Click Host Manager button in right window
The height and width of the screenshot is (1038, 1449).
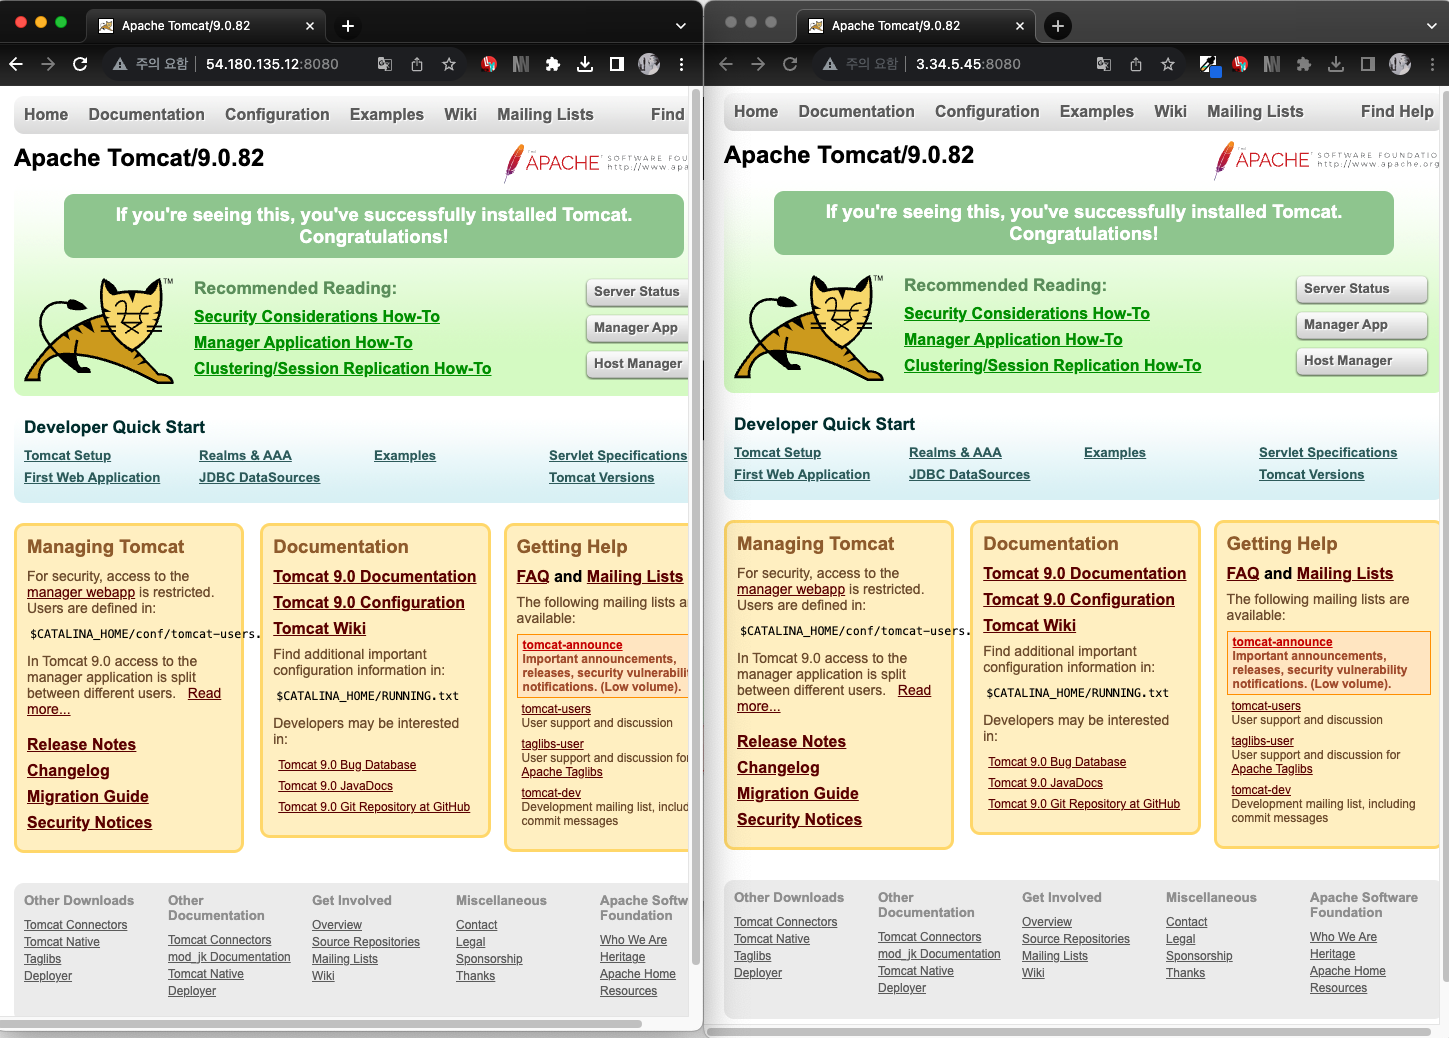[1361, 361]
